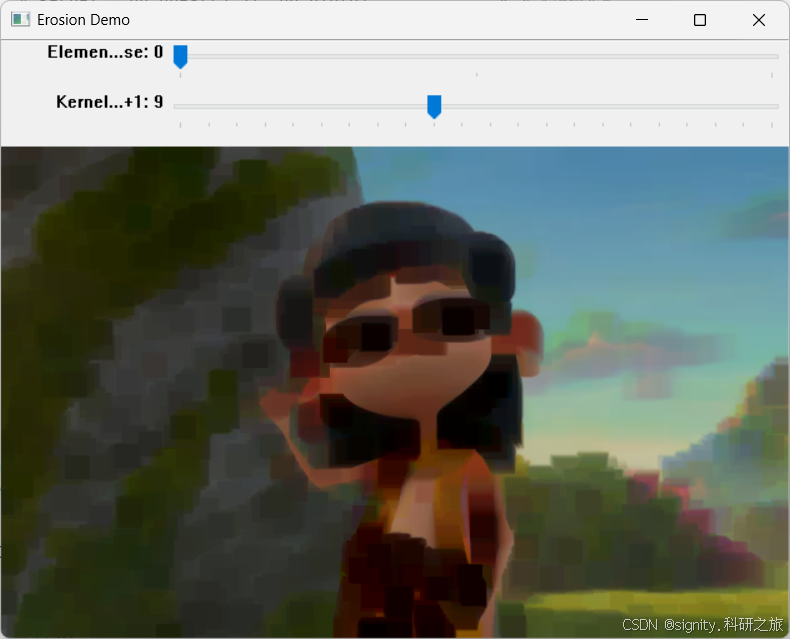Minimize the Erosion Demo window
The image size is (790, 639).
642,20
